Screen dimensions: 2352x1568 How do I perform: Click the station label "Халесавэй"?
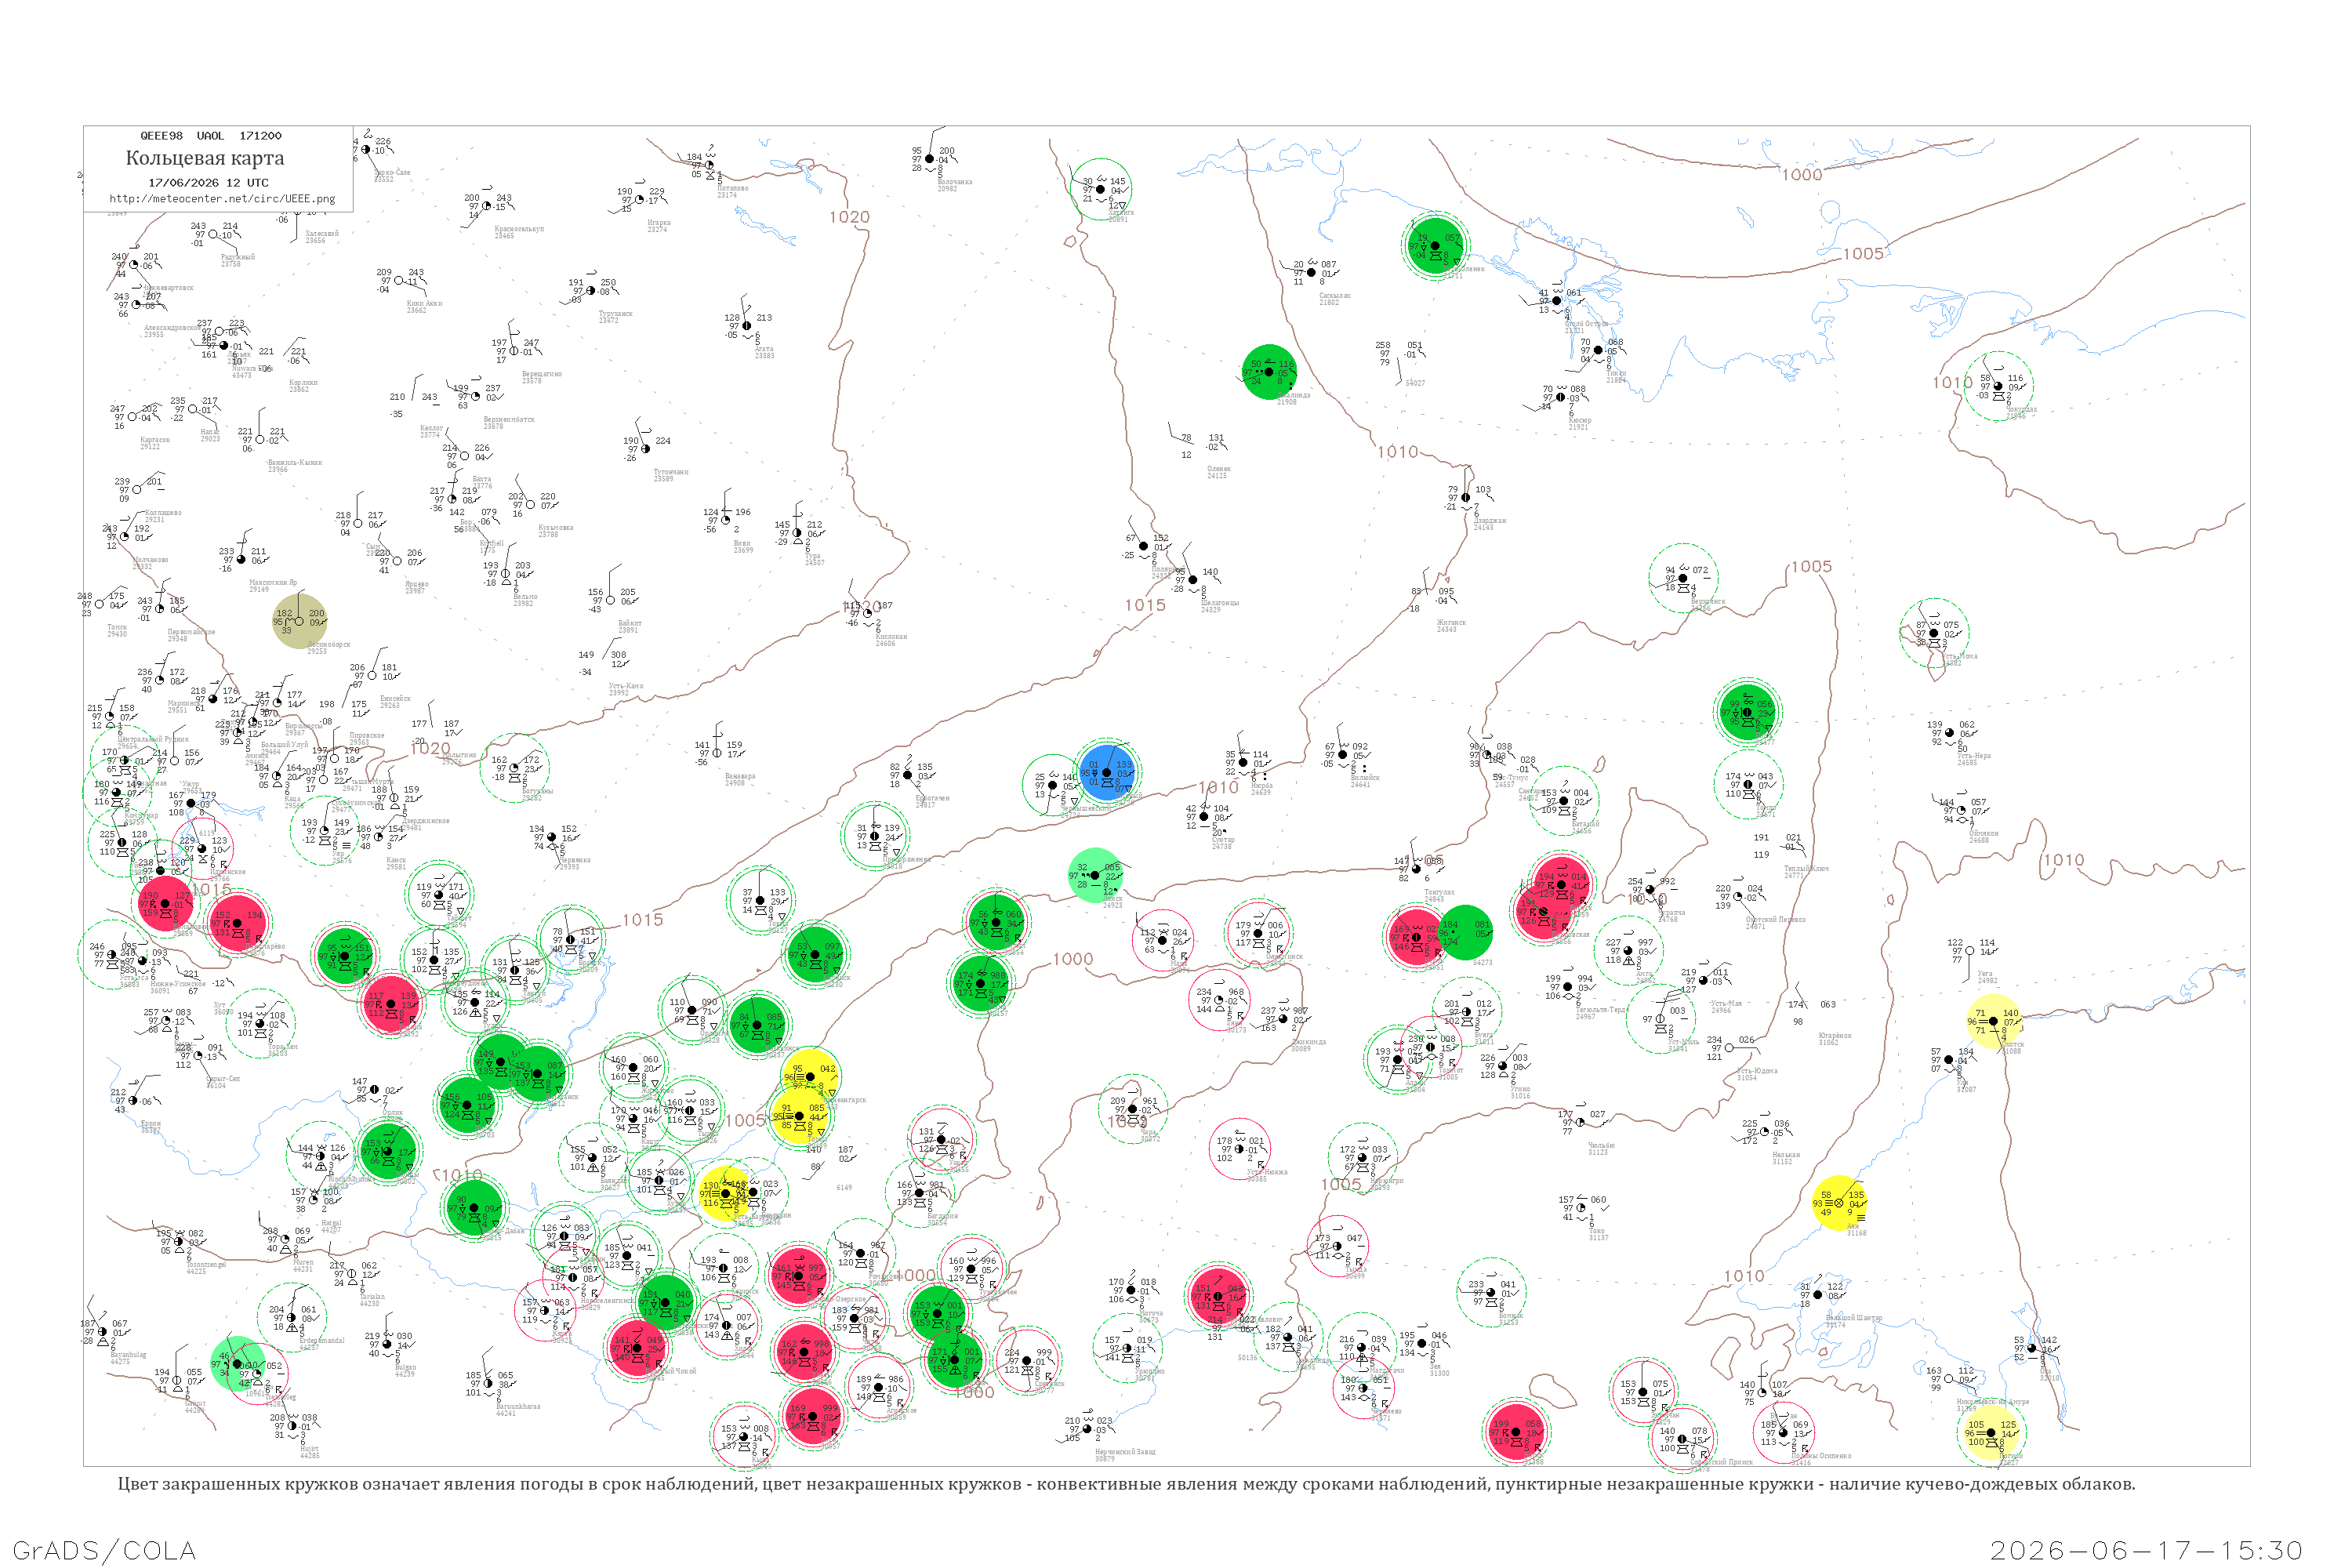click(322, 234)
